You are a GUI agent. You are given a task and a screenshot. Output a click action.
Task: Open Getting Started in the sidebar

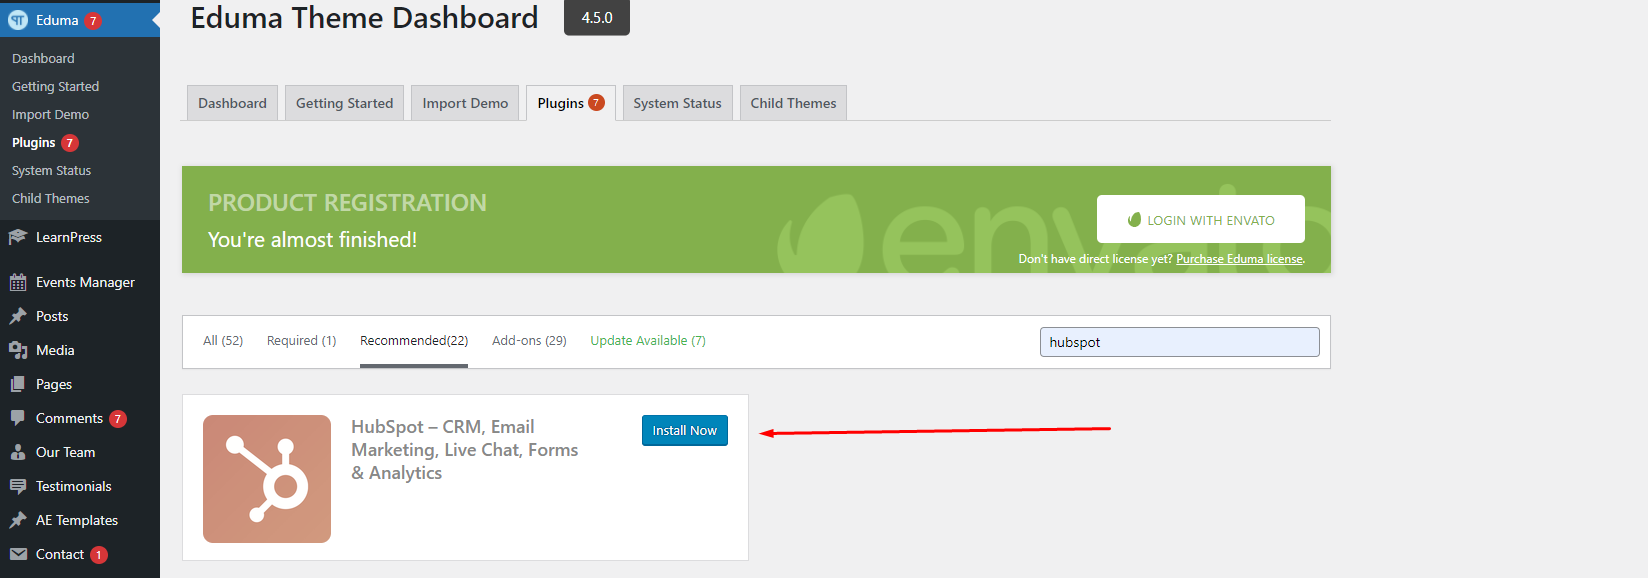click(x=55, y=86)
